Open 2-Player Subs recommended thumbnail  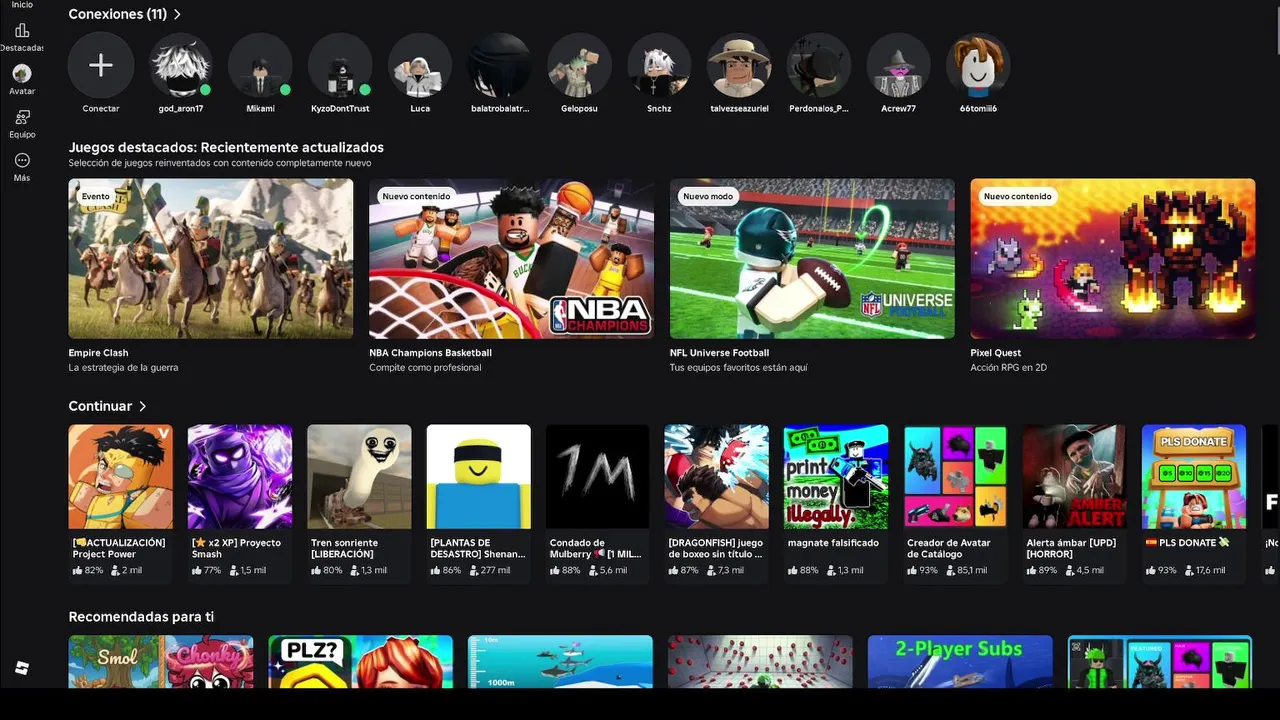[x=960, y=662]
